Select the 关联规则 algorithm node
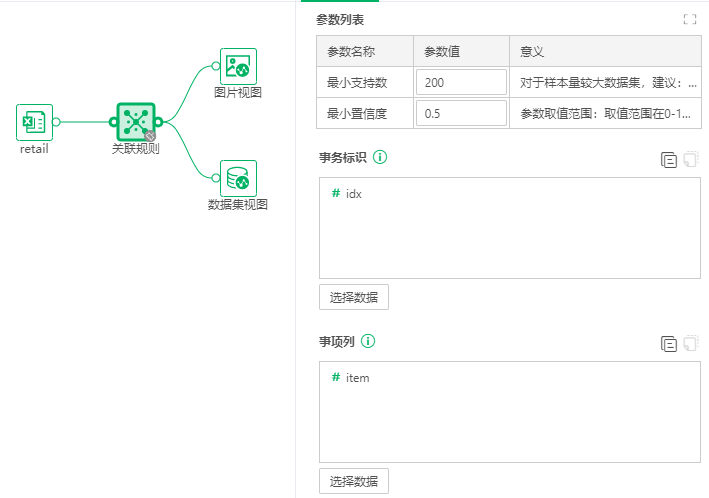 135,122
